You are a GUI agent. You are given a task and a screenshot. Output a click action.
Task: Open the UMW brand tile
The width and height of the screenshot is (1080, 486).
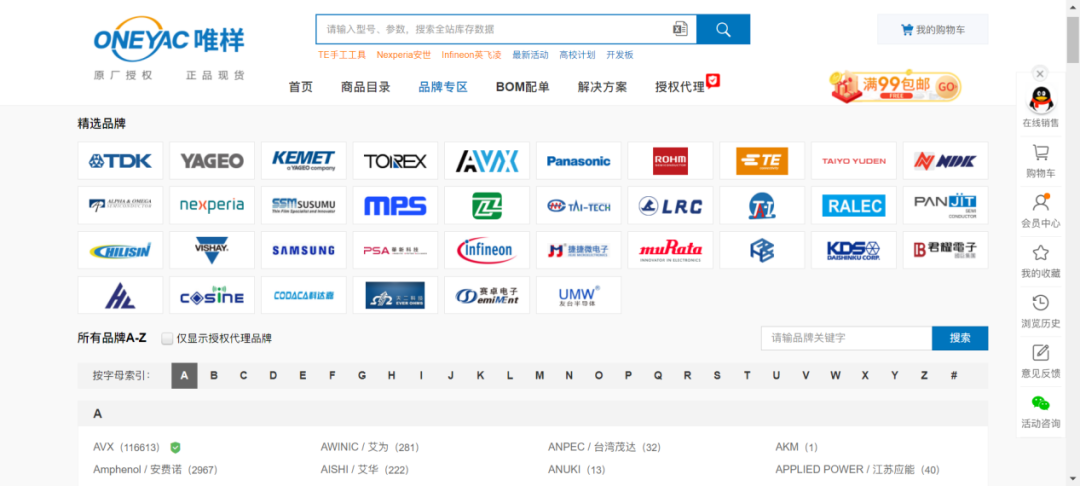tap(579, 295)
